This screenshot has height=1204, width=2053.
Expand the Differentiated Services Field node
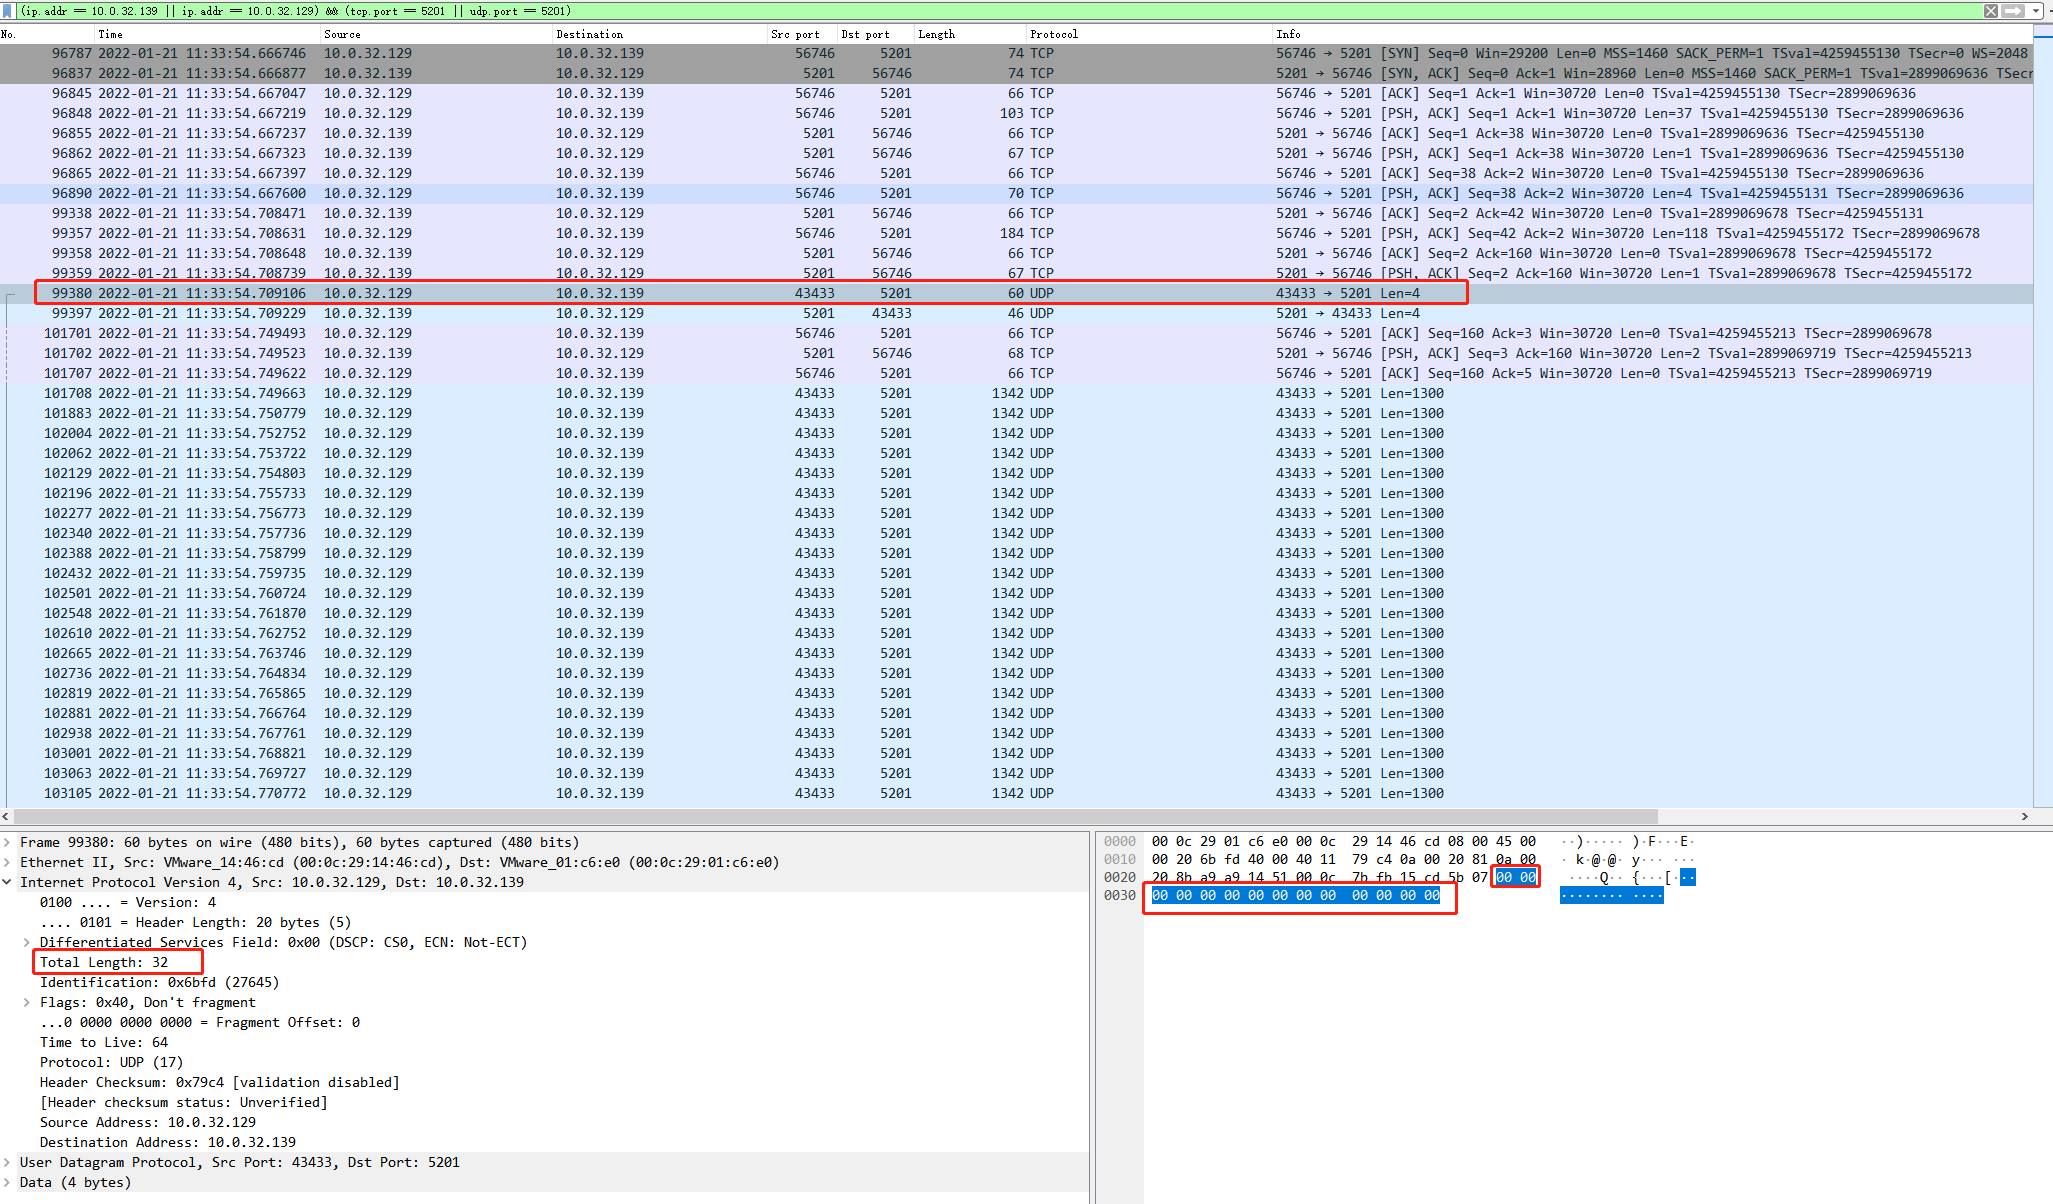(x=27, y=943)
